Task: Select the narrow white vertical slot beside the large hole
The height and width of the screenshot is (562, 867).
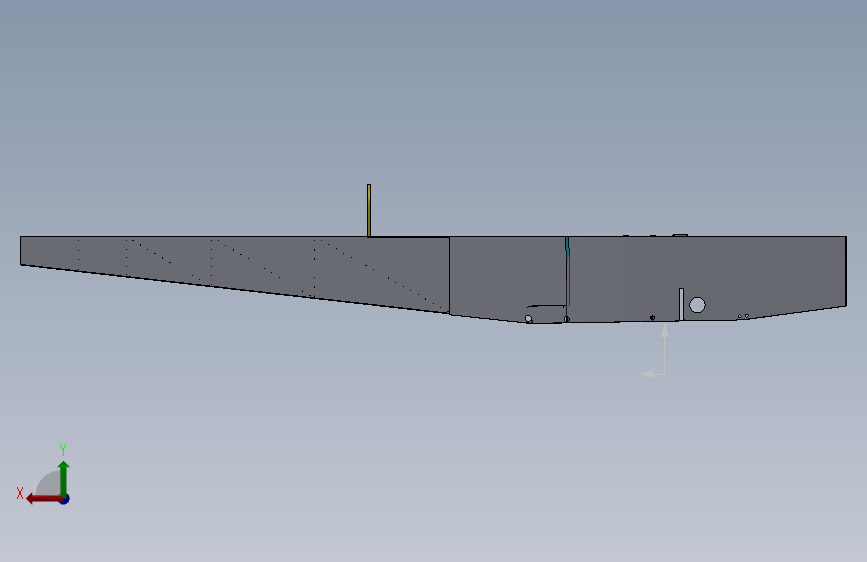Action: 681,304
